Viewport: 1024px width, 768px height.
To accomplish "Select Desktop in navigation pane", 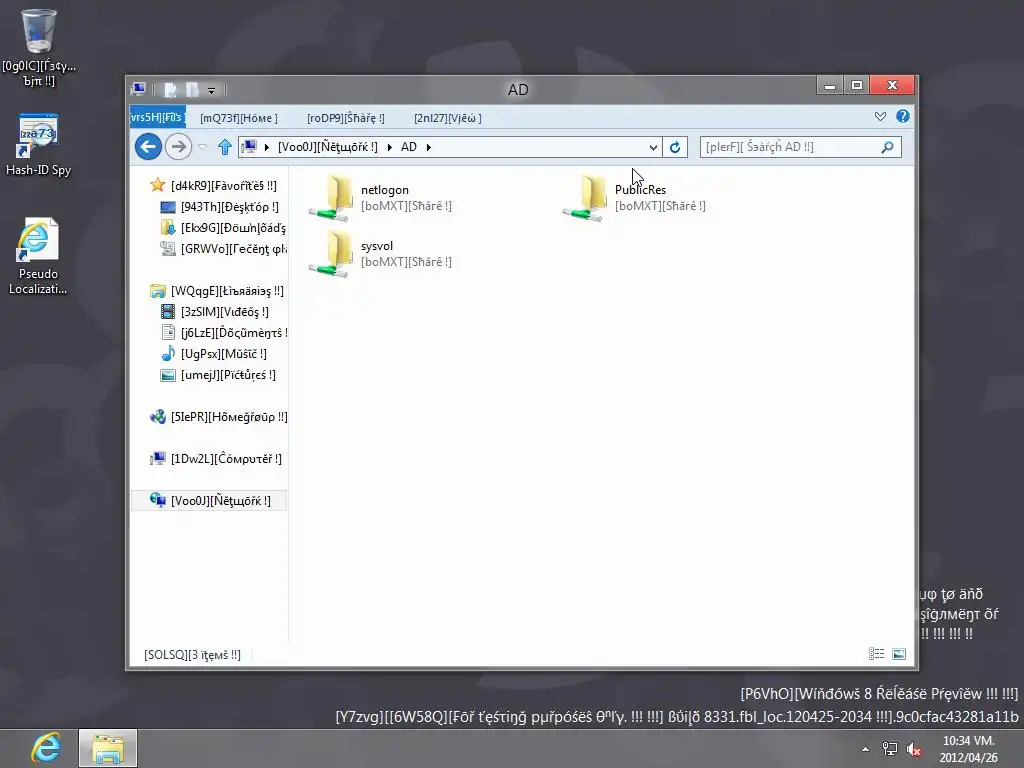I will click(220, 207).
